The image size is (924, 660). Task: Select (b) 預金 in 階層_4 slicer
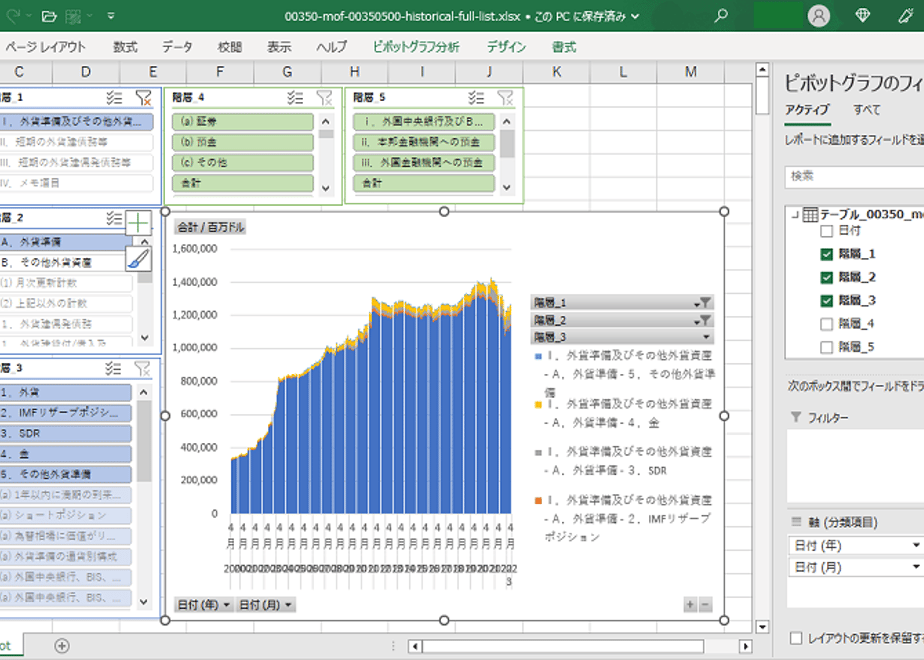point(243,142)
